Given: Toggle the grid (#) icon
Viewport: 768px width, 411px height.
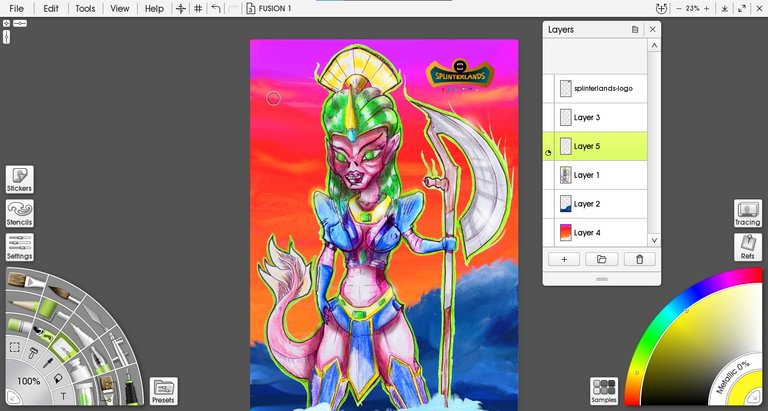Looking at the screenshot, I should (198, 9).
